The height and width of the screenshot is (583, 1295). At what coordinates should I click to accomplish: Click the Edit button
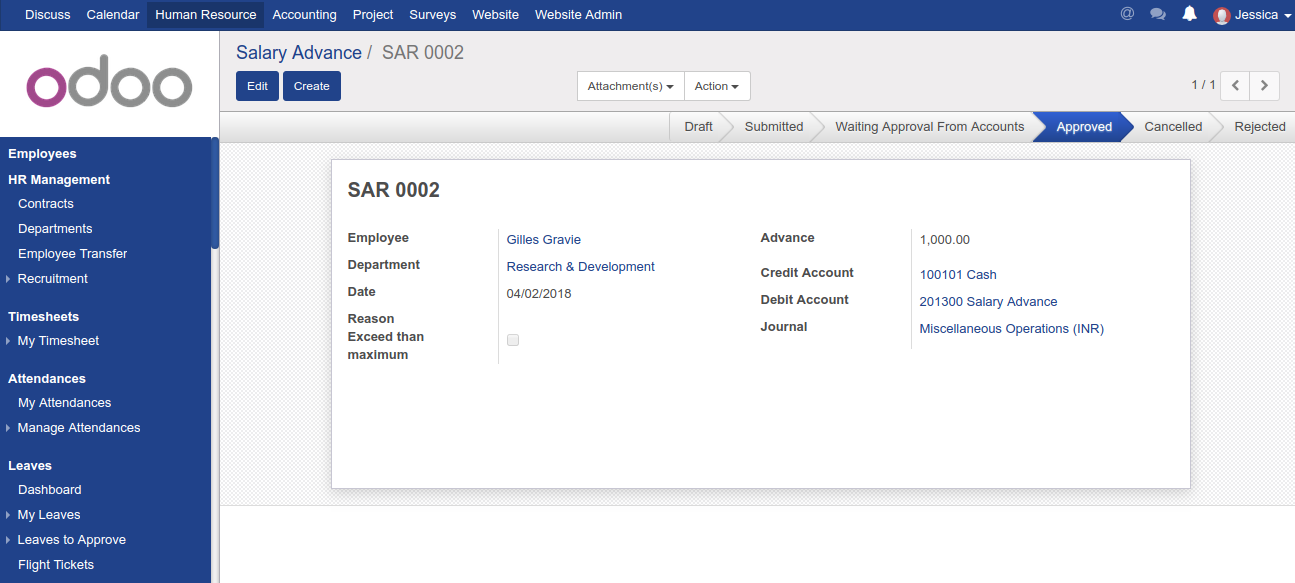point(257,86)
